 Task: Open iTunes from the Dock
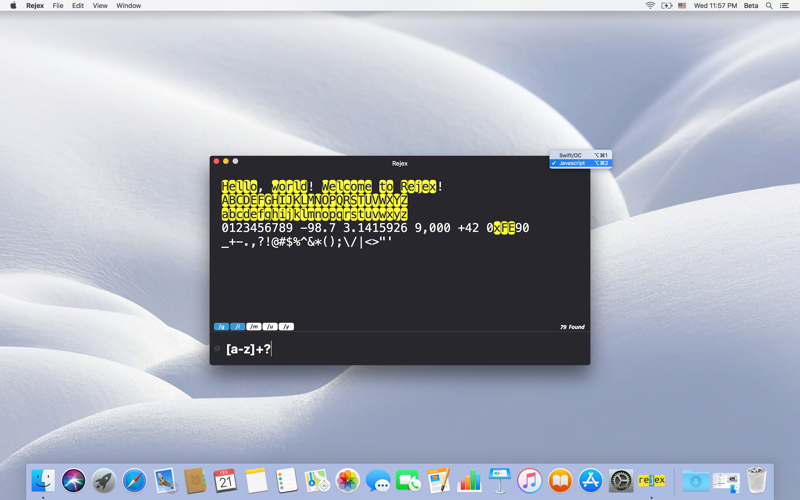[x=530, y=481]
